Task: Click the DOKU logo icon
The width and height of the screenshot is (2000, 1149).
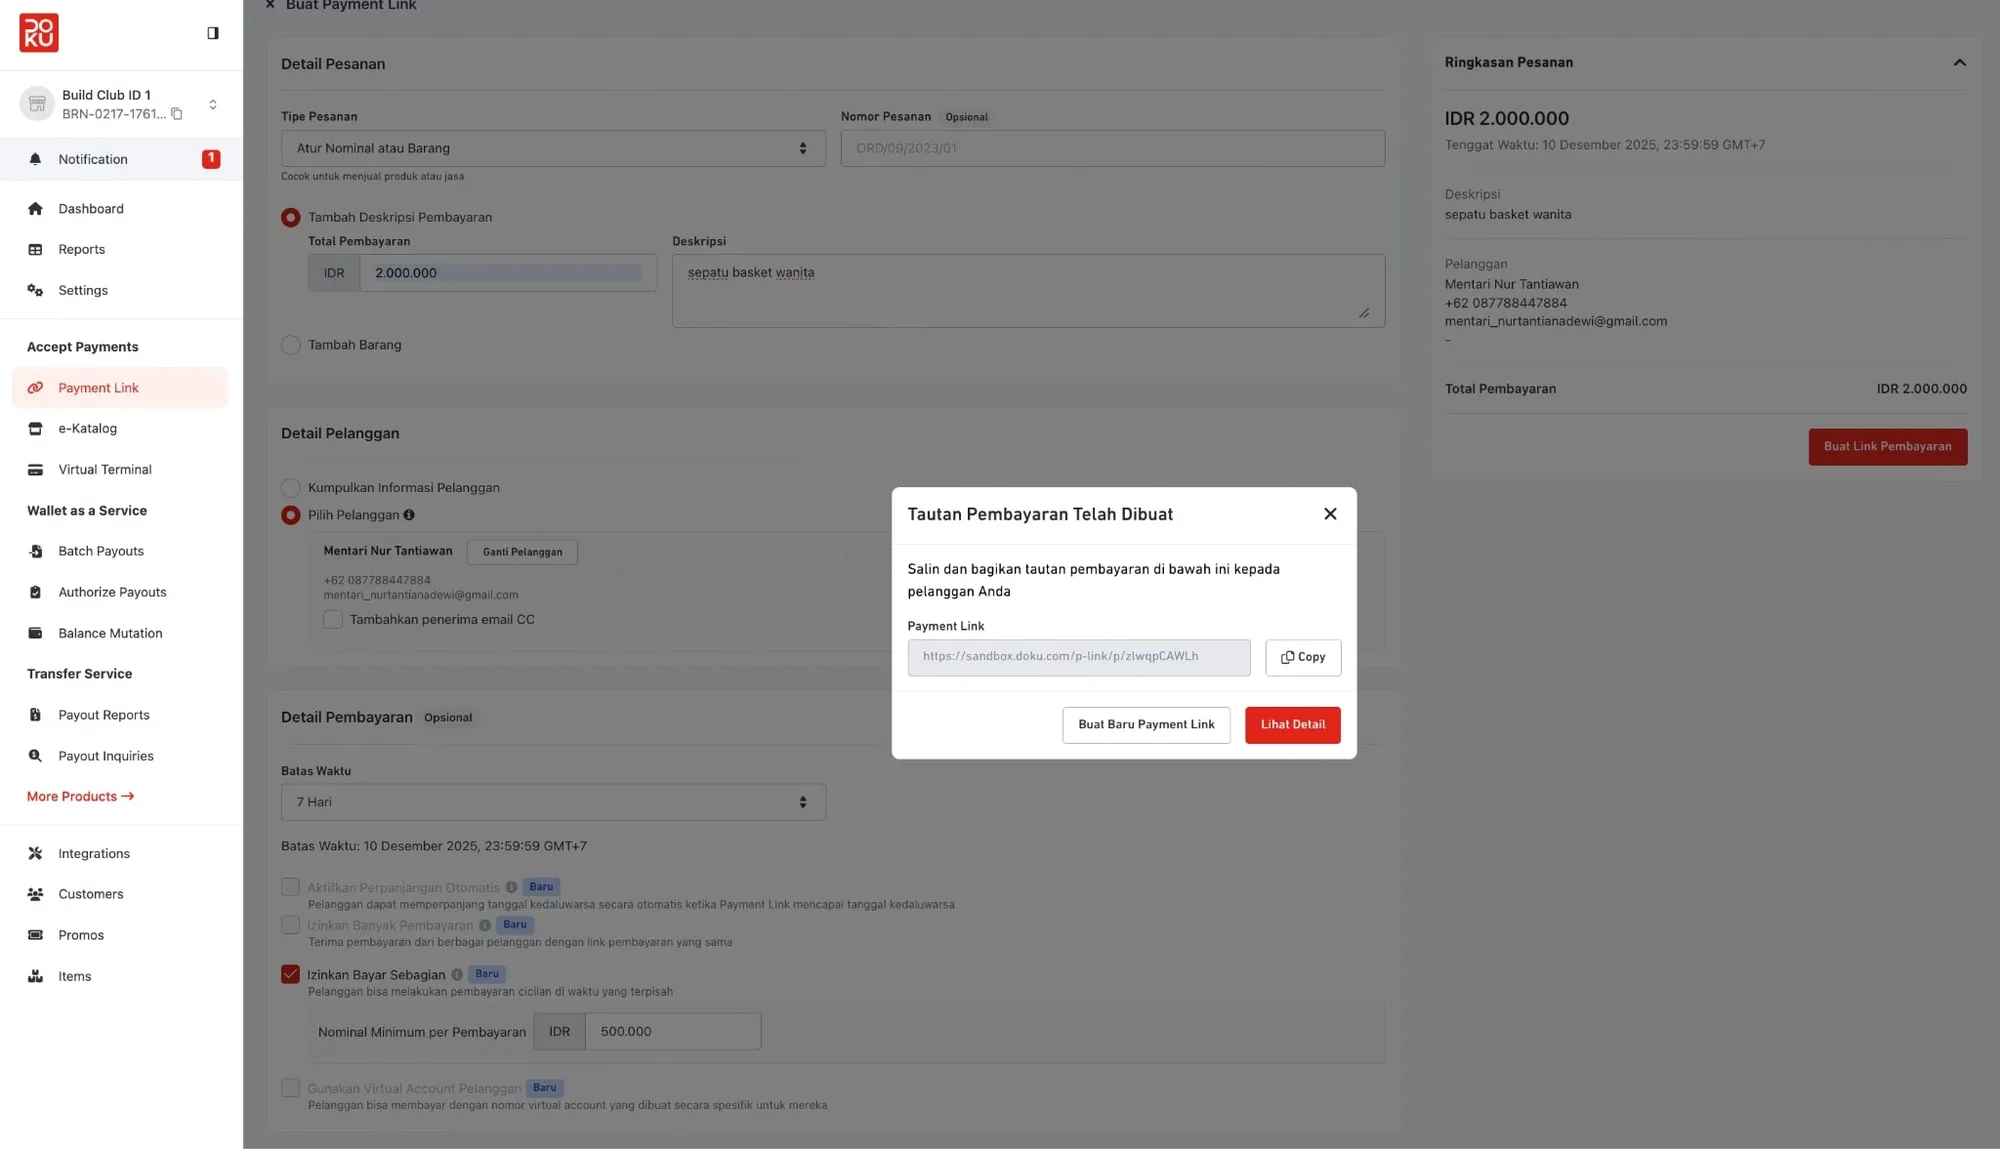Action: click(39, 33)
